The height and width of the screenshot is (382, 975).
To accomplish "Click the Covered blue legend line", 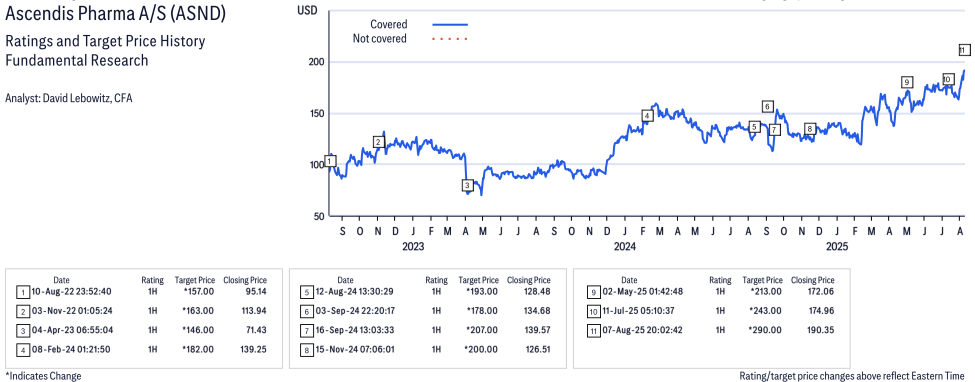I will click(450, 24).
